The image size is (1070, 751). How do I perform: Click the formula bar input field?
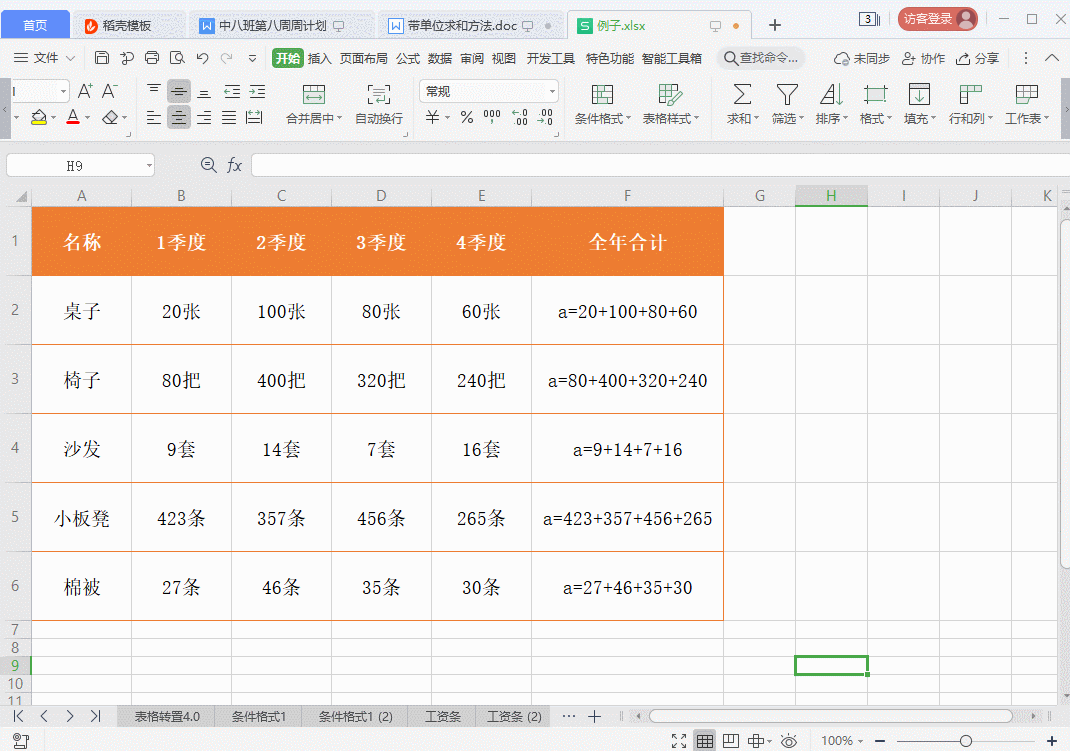660,165
